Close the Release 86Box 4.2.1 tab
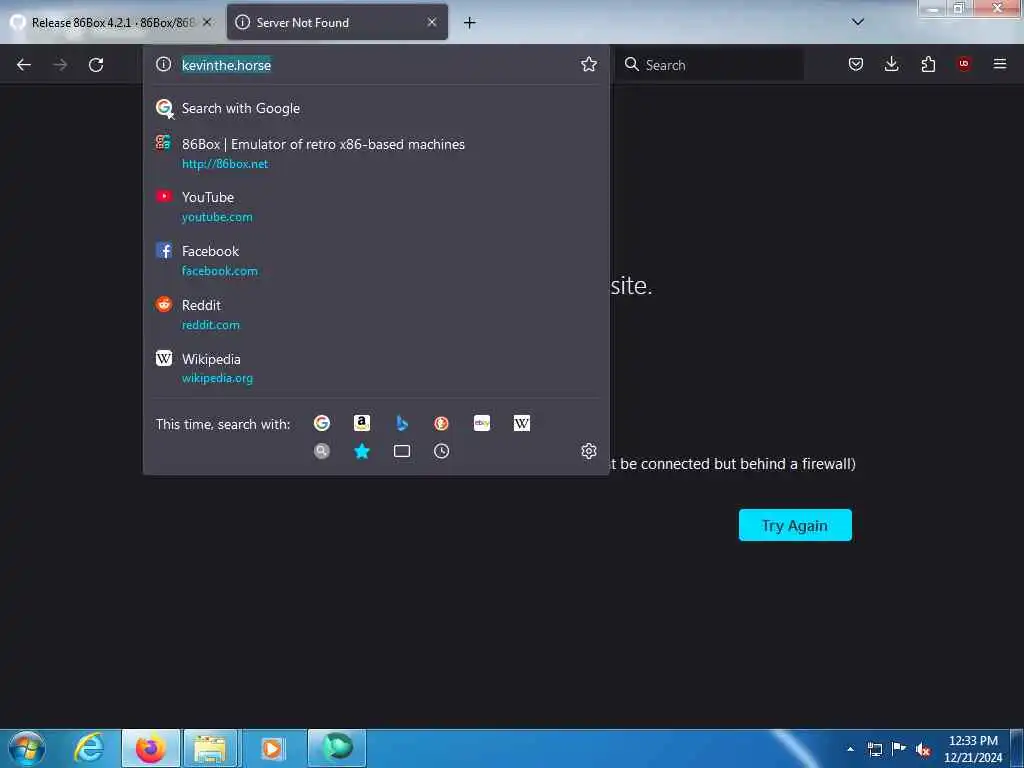 point(207,22)
